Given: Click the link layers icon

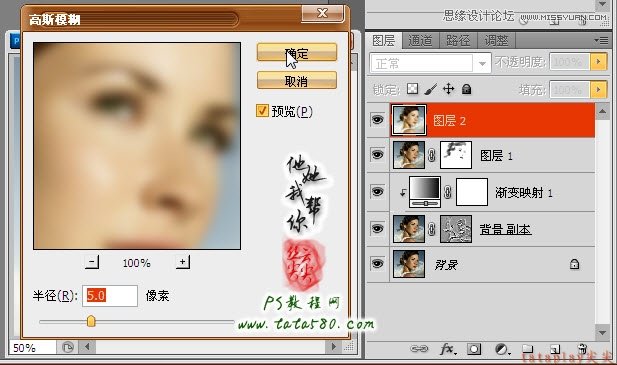Looking at the screenshot, I should [419, 348].
